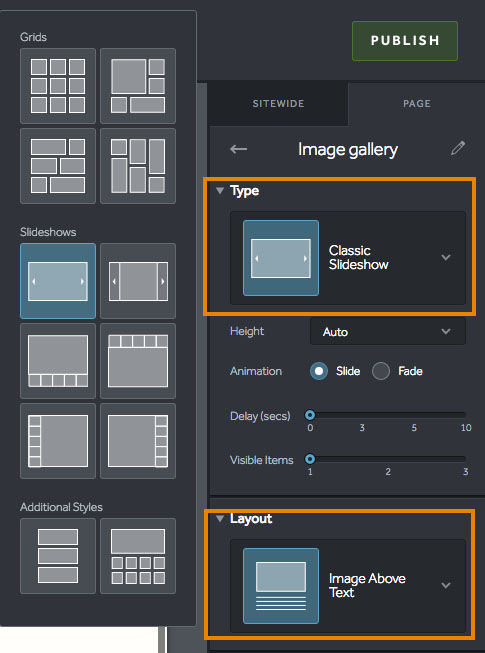485x653 pixels.
Task: Click the Publish button
Action: point(405,41)
